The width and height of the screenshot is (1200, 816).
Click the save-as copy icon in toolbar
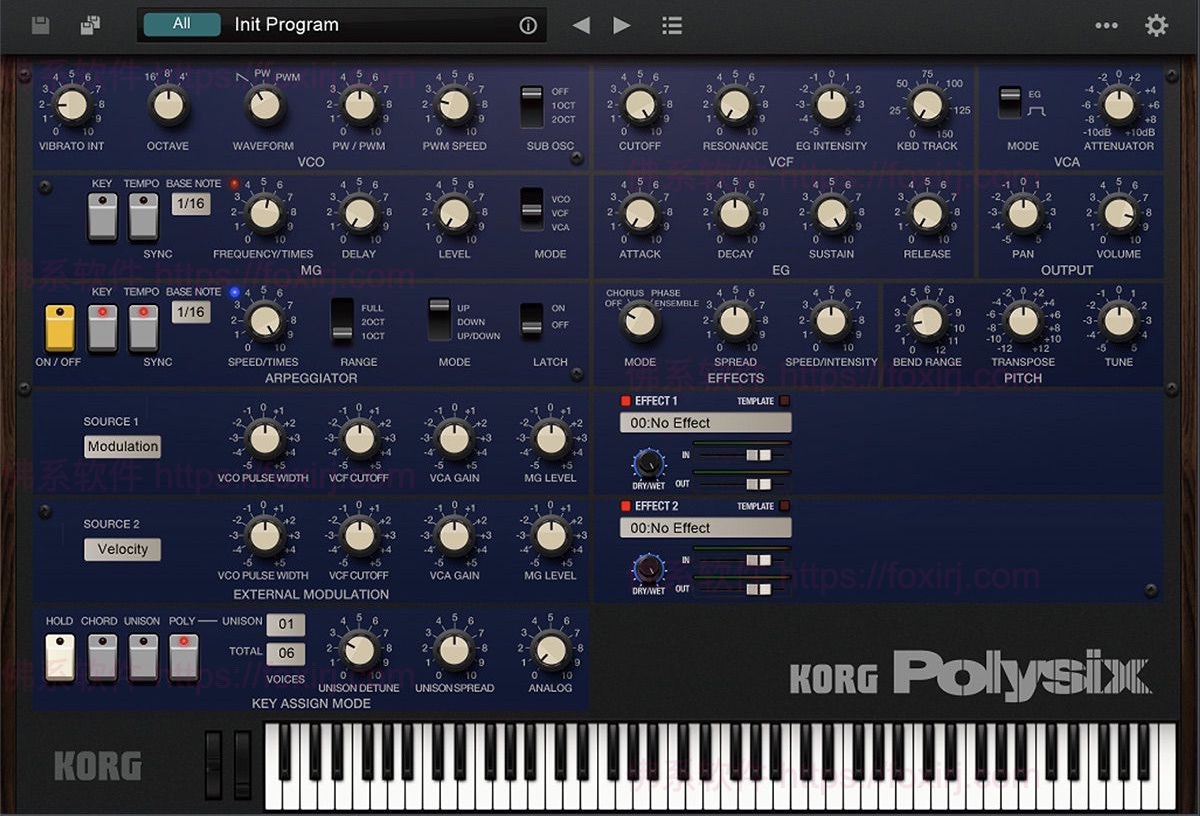point(90,25)
